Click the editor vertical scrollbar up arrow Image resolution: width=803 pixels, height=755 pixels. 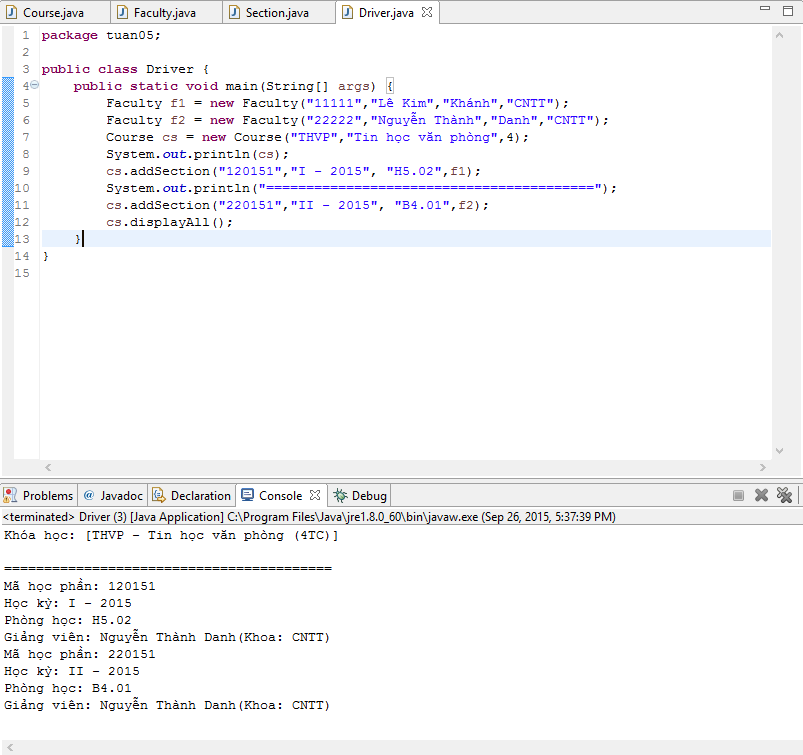tap(779, 35)
